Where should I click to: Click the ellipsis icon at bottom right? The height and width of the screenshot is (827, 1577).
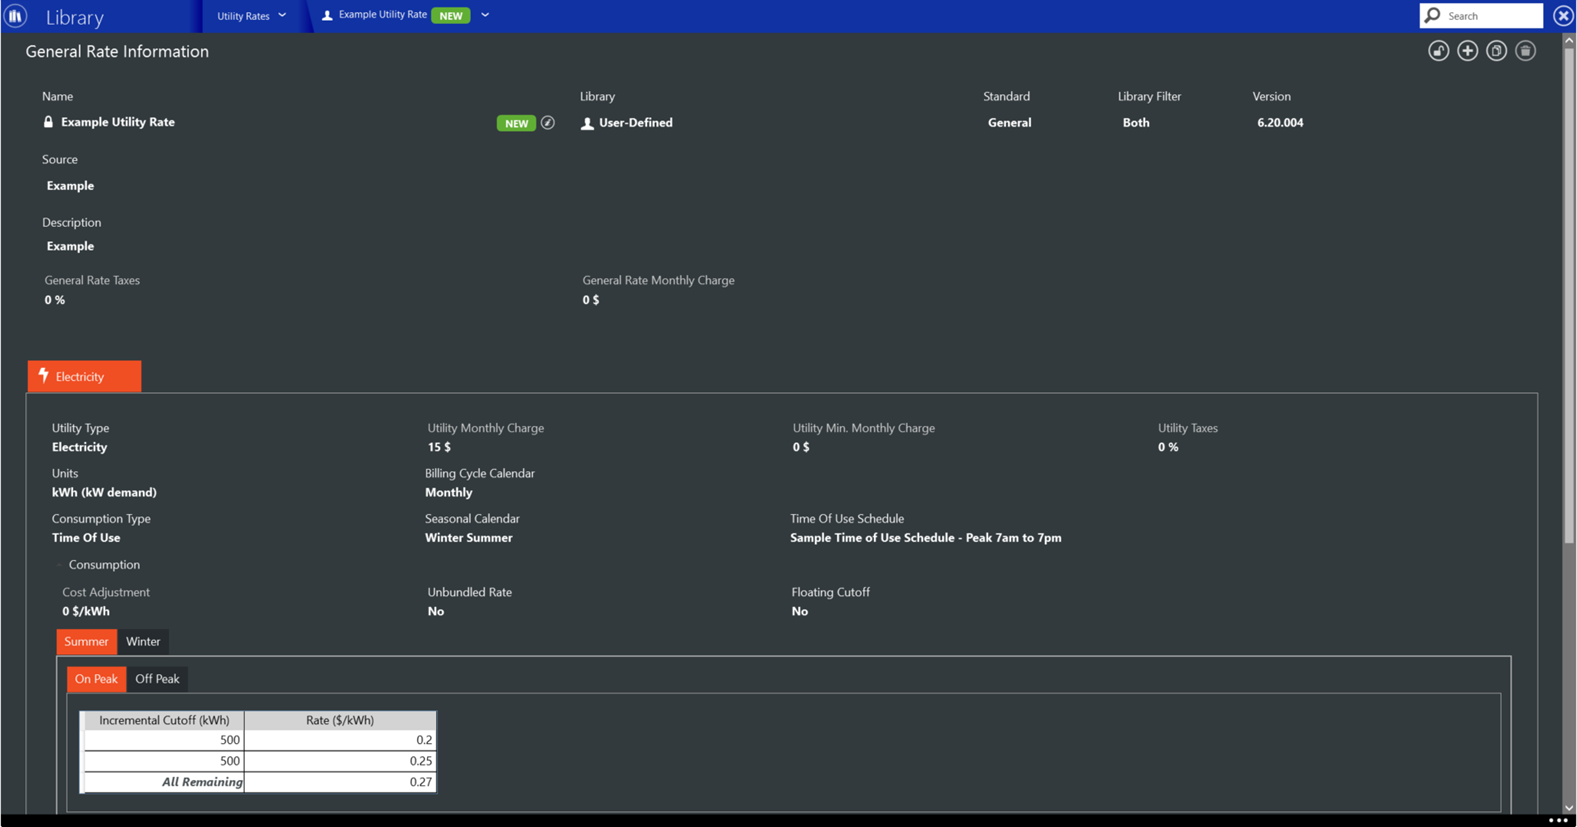1558,820
